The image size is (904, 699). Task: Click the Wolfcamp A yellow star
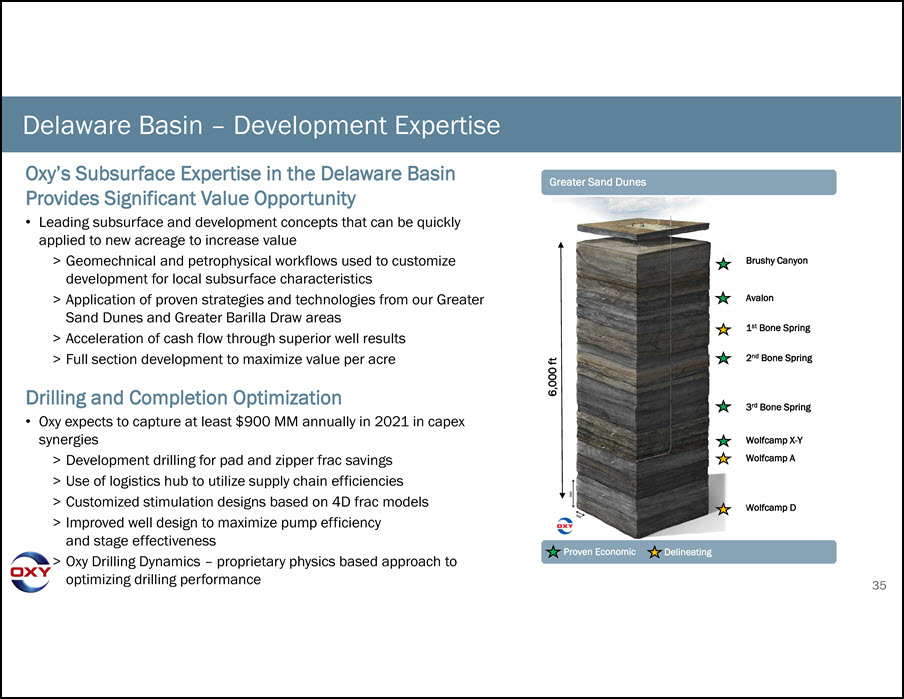724,458
